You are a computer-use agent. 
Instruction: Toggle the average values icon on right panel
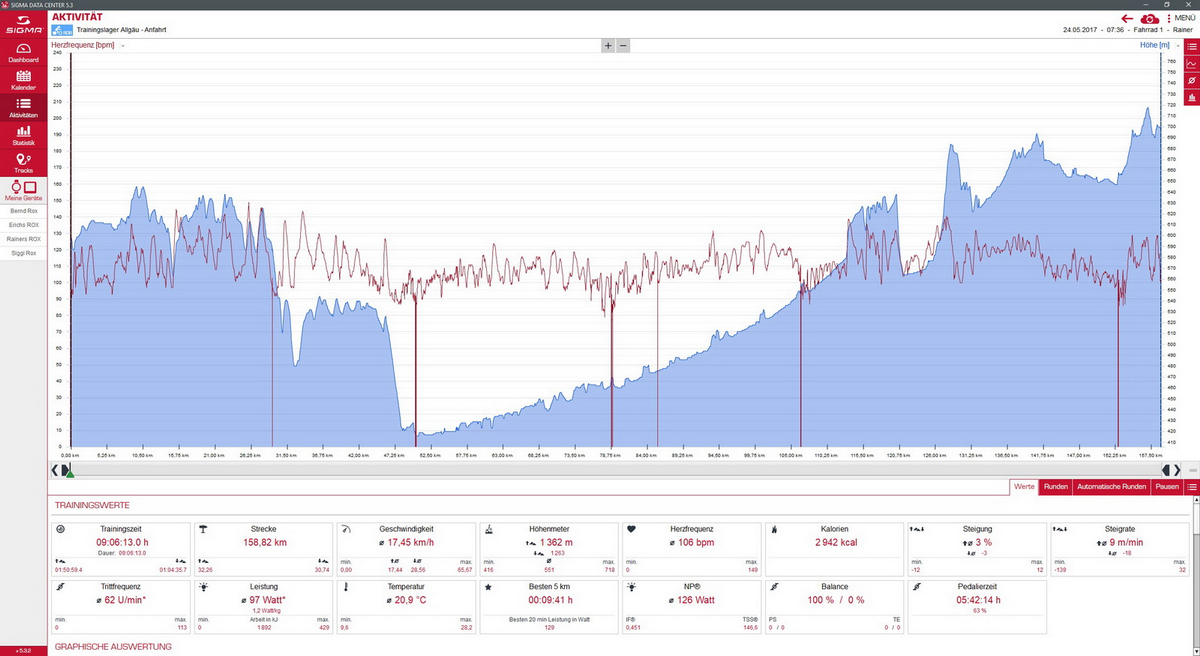pyautogui.click(x=1191, y=80)
